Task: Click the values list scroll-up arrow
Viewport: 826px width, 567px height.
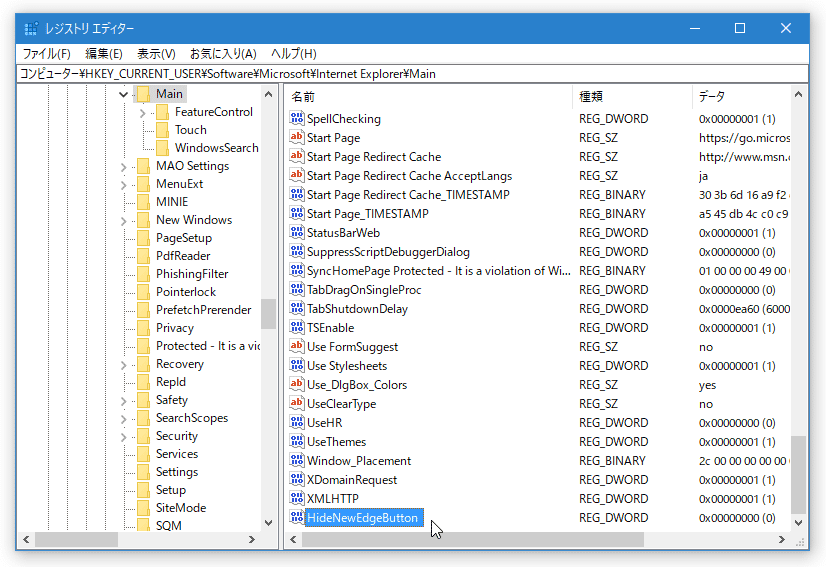Action: click(799, 95)
